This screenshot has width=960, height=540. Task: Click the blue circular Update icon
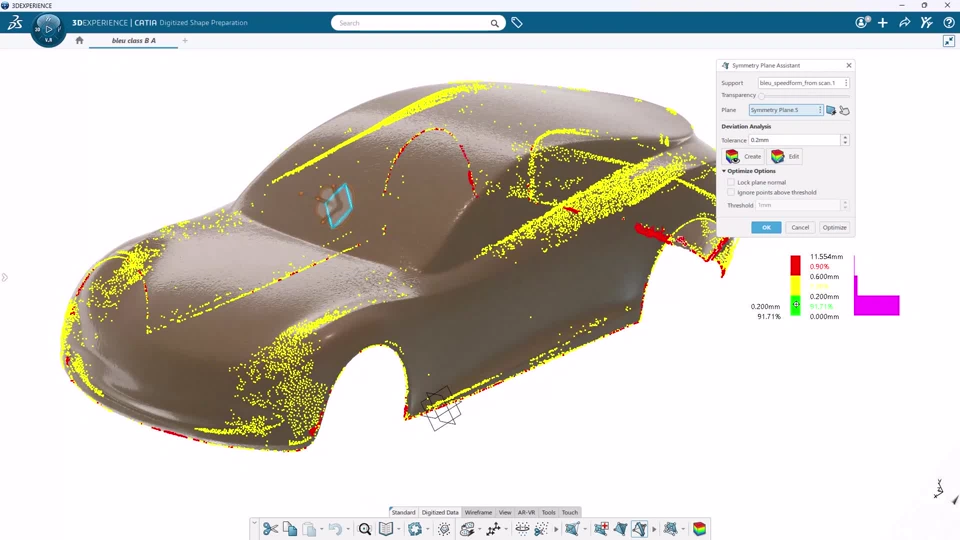tap(414, 529)
